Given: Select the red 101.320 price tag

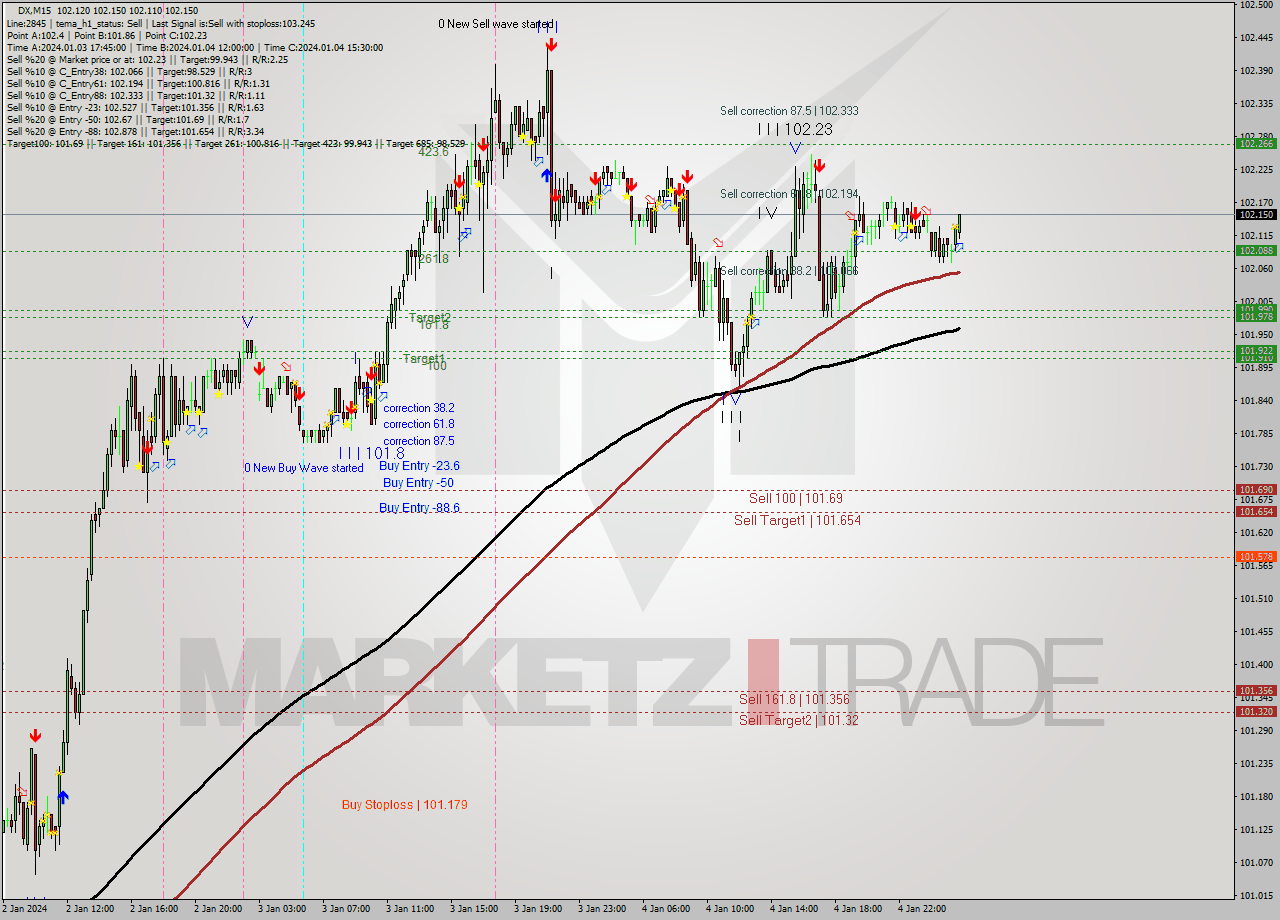Looking at the screenshot, I should tap(1256, 711).
